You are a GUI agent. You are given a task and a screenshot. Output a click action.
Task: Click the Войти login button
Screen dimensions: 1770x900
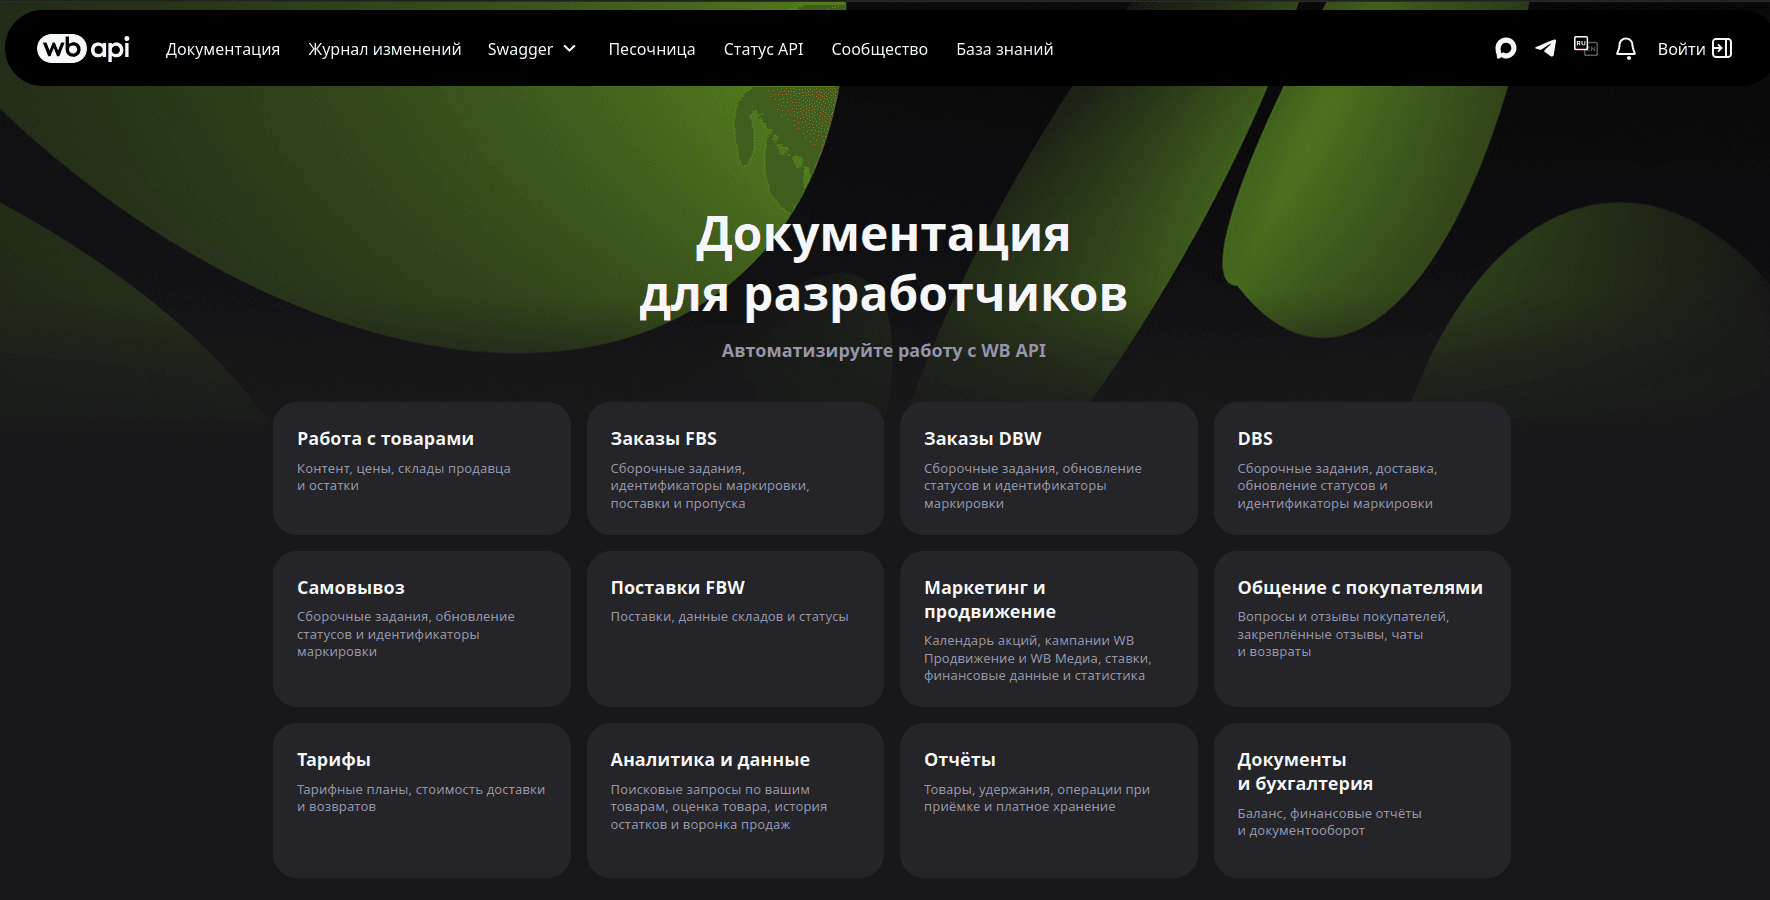[x=1695, y=49]
